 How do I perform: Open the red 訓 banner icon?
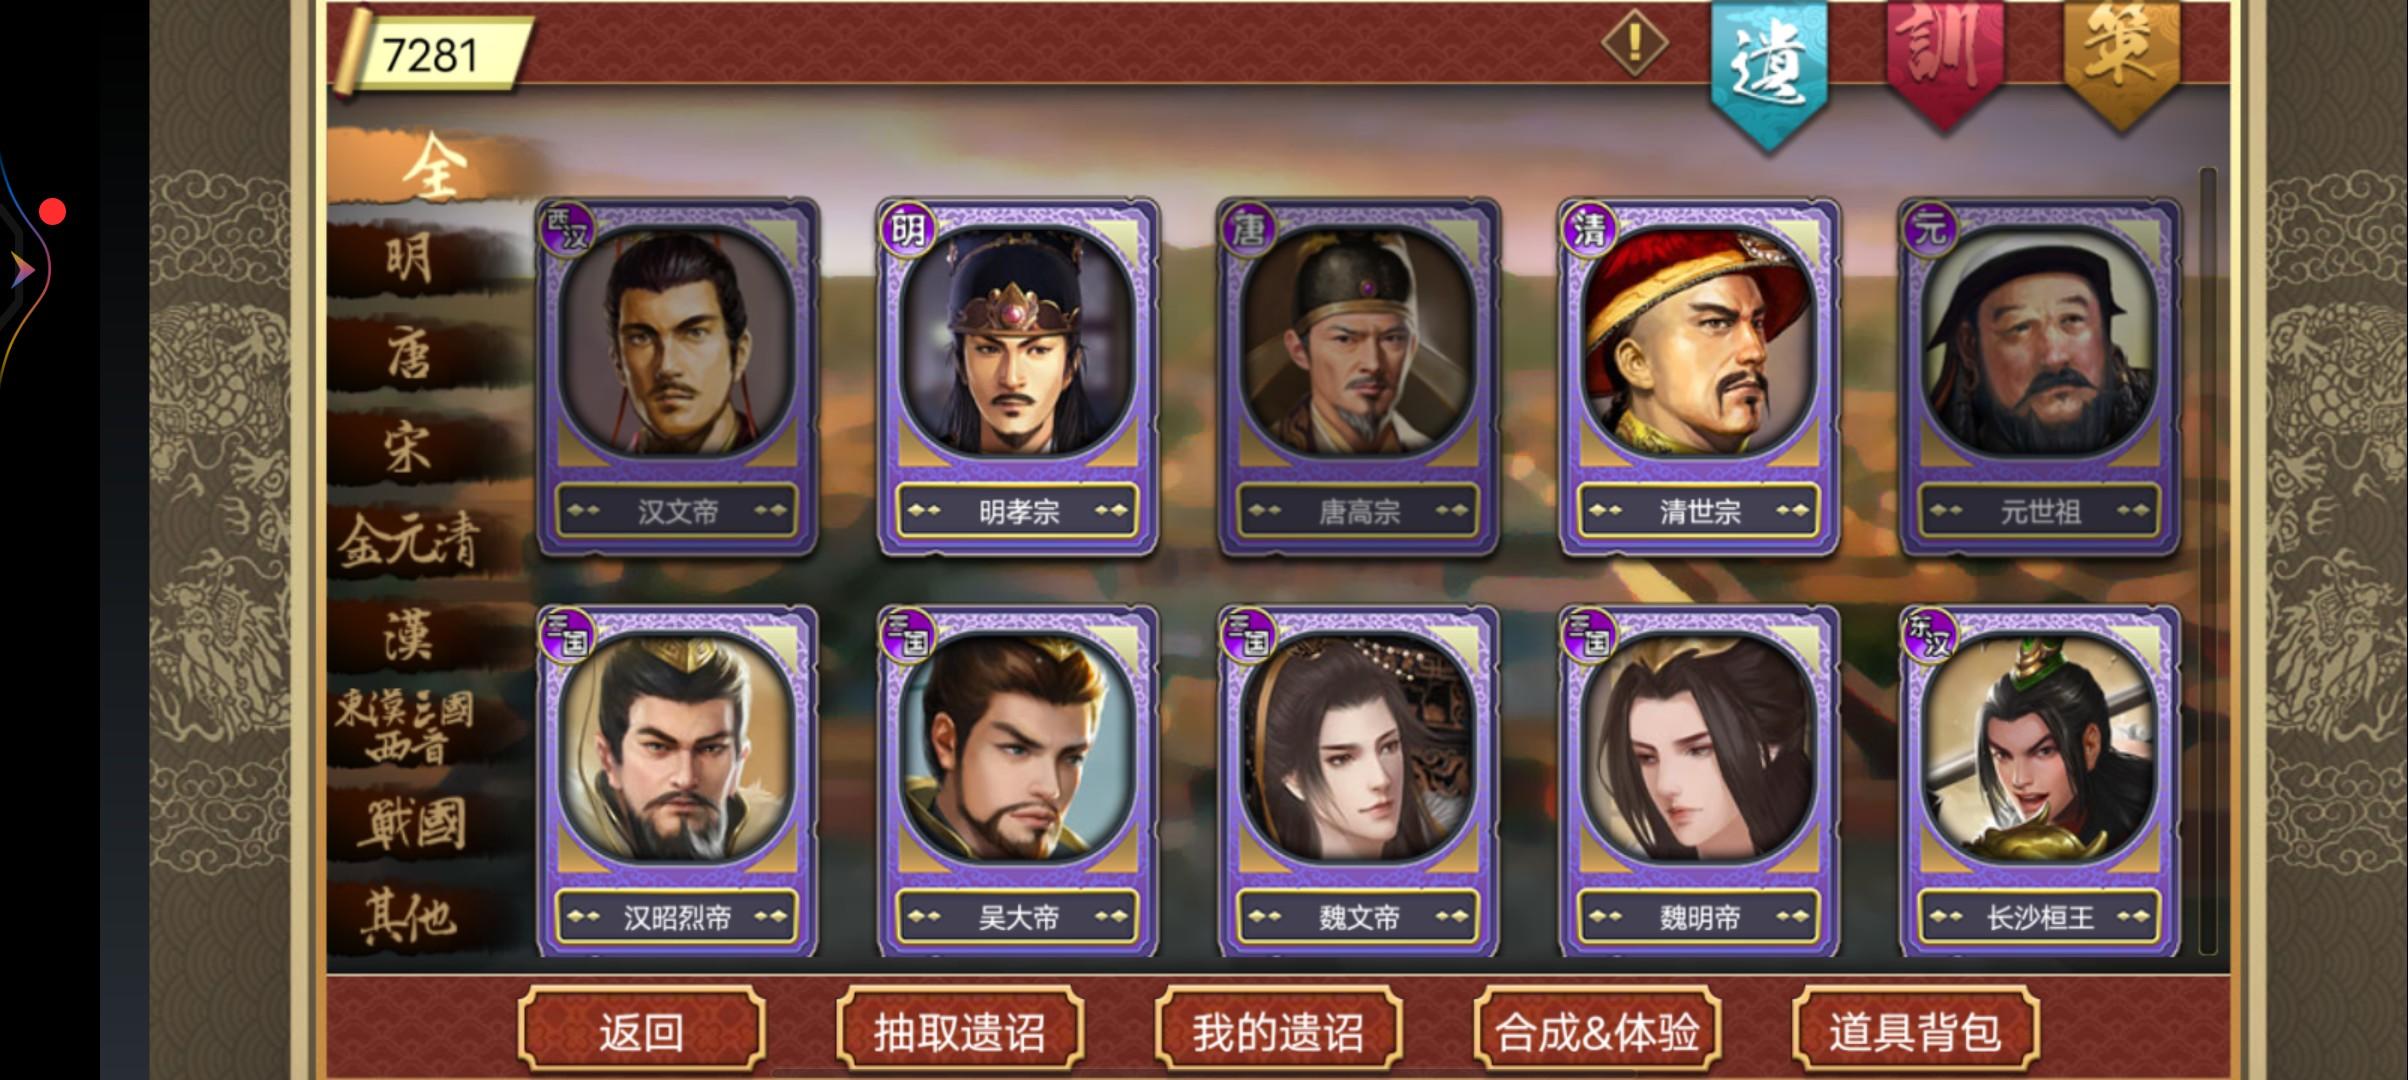click(x=1945, y=62)
